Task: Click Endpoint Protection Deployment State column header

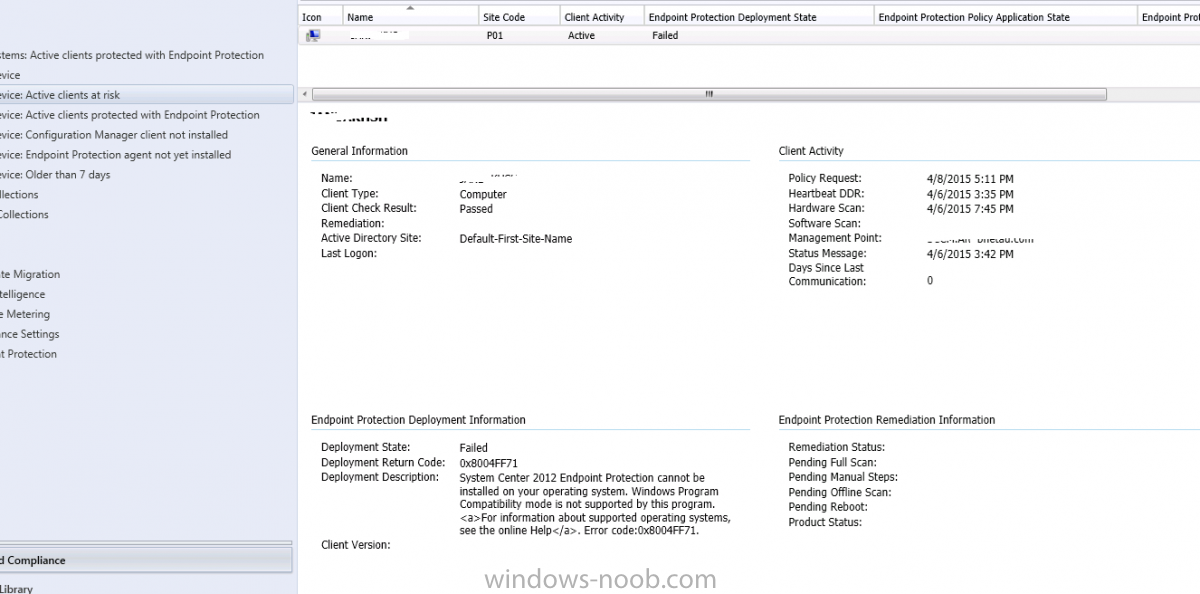Action: (x=758, y=17)
